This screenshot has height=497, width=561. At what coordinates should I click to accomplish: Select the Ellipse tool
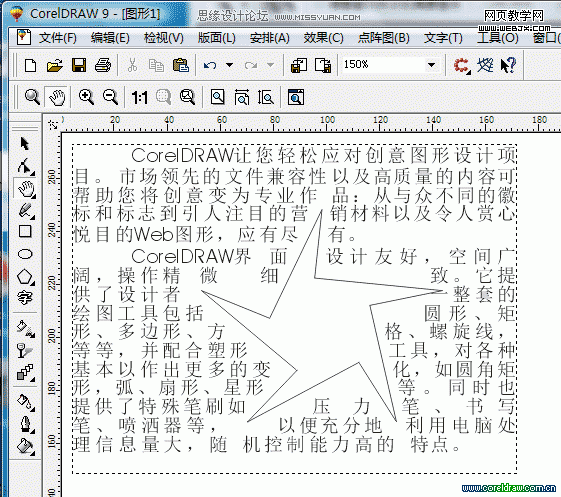click(x=25, y=254)
